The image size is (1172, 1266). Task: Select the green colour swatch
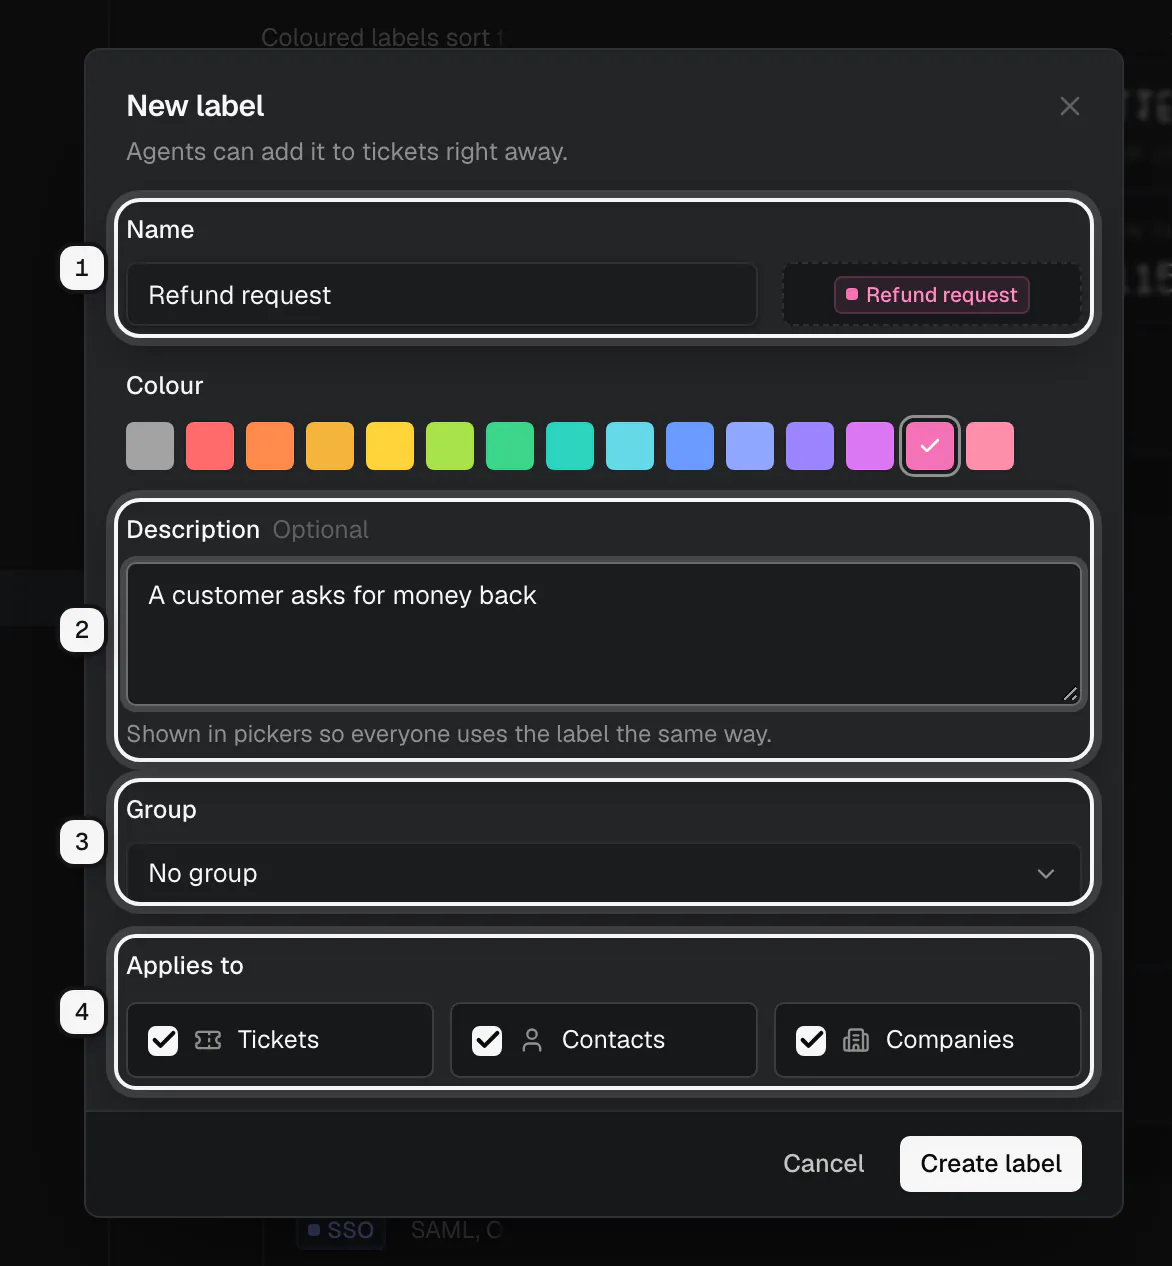[x=510, y=446]
